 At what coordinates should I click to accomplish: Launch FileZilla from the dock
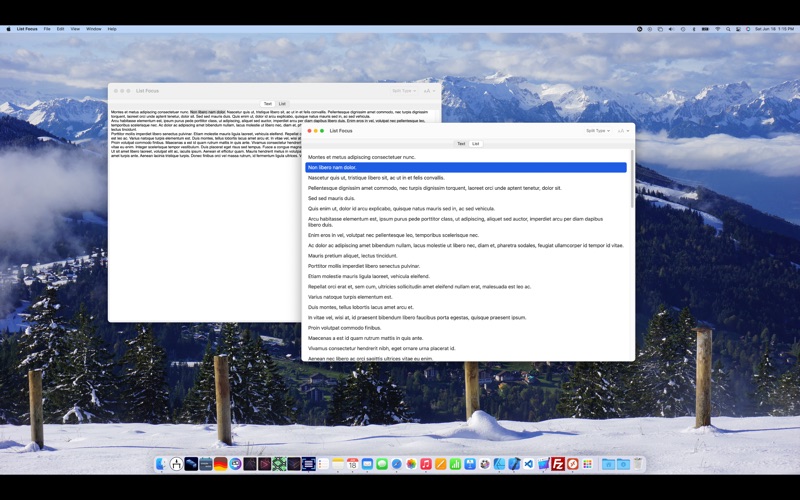(x=558, y=464)
